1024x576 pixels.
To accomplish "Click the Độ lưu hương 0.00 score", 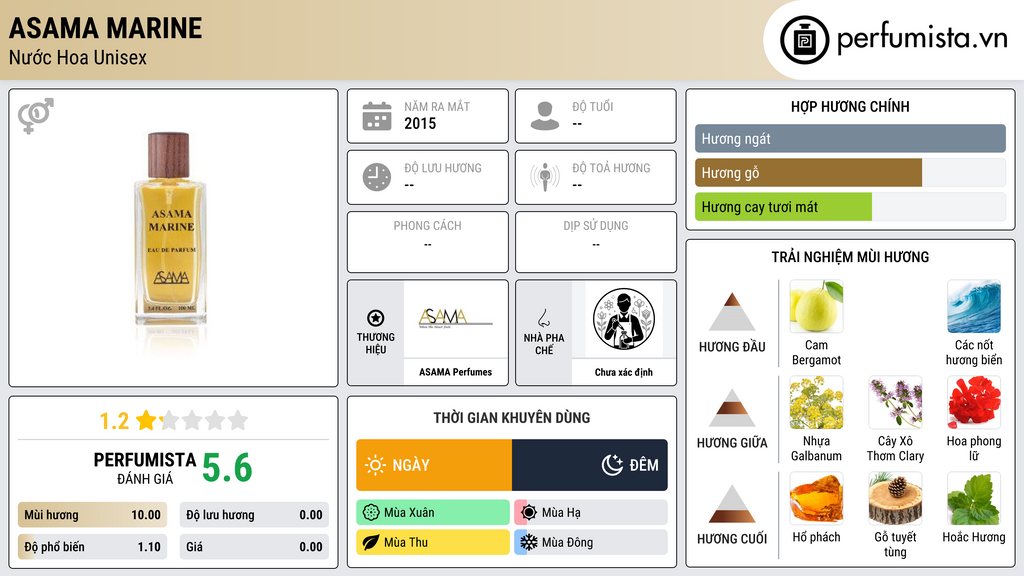I will (x=254, y=515).
